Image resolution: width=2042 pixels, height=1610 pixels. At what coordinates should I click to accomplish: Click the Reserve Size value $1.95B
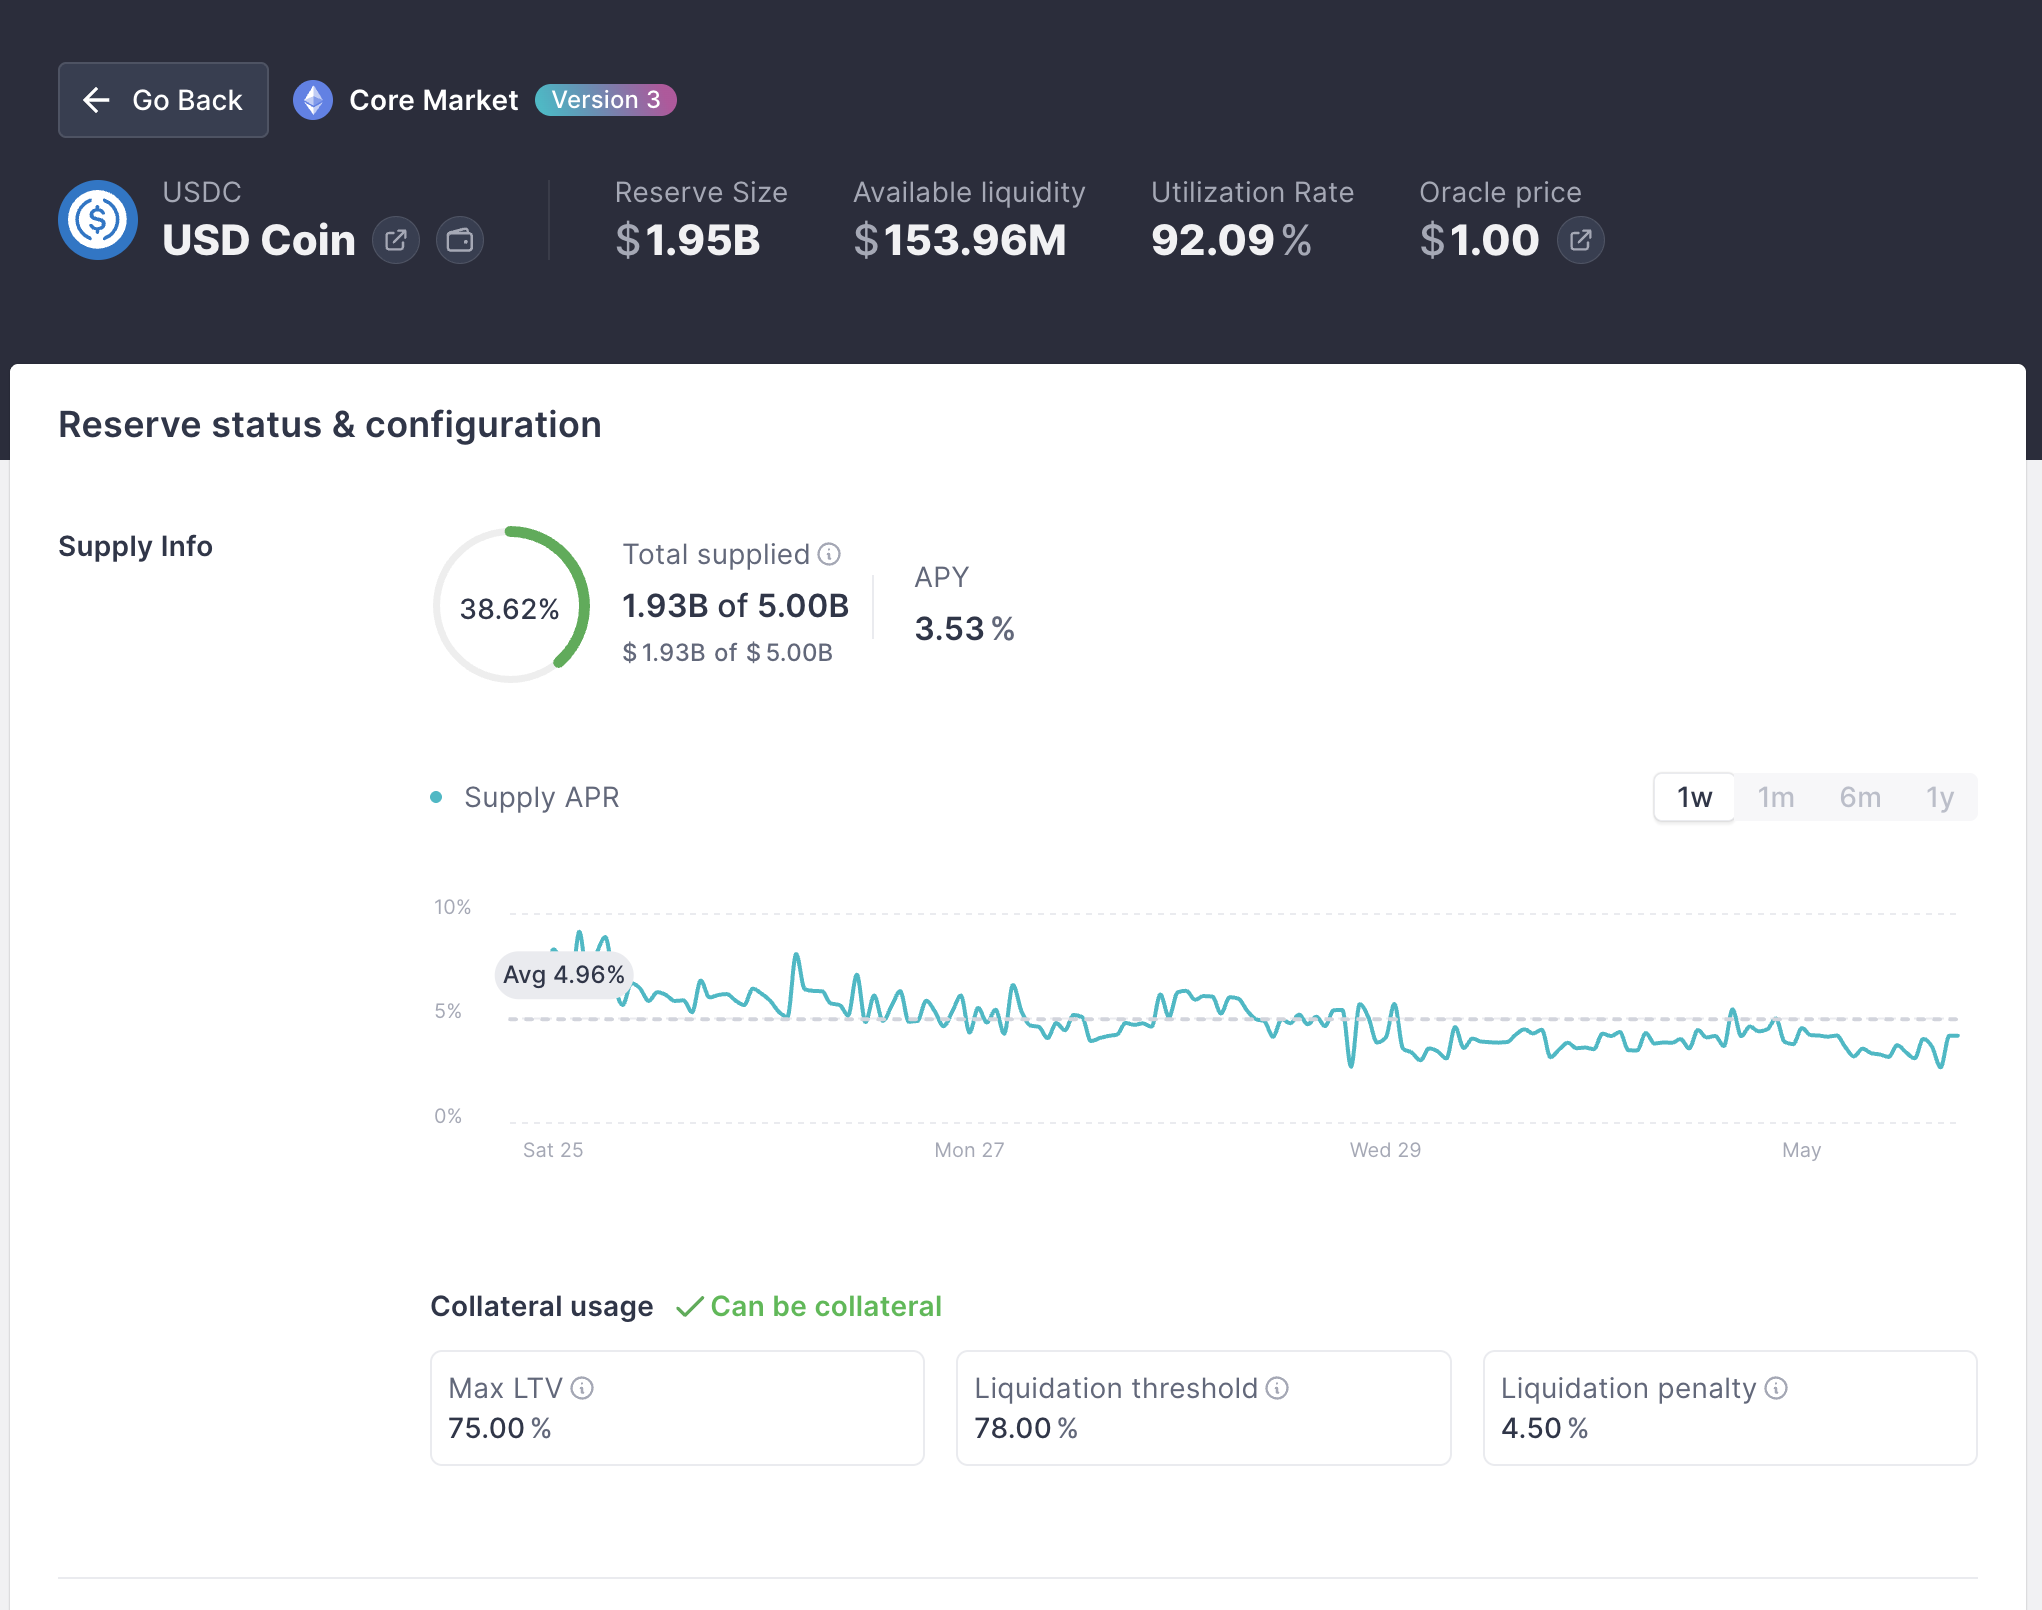688,240
